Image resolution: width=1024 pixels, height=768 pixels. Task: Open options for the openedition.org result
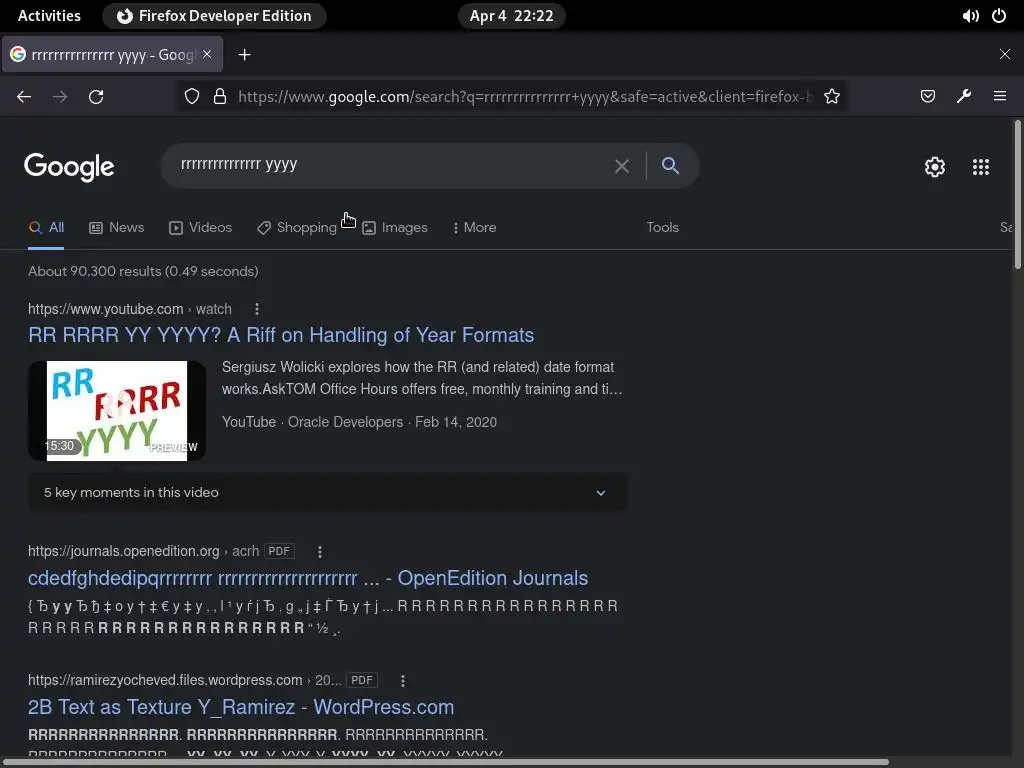(319, 552)
